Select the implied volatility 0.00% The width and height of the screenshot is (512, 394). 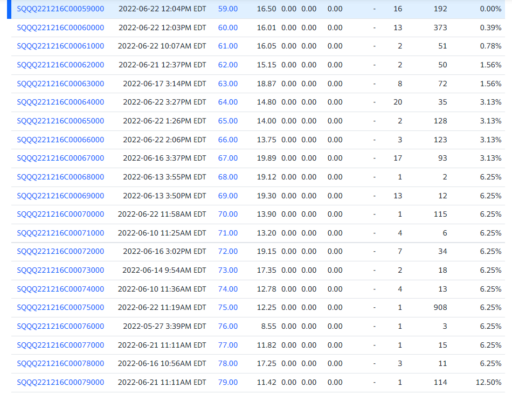491,9
